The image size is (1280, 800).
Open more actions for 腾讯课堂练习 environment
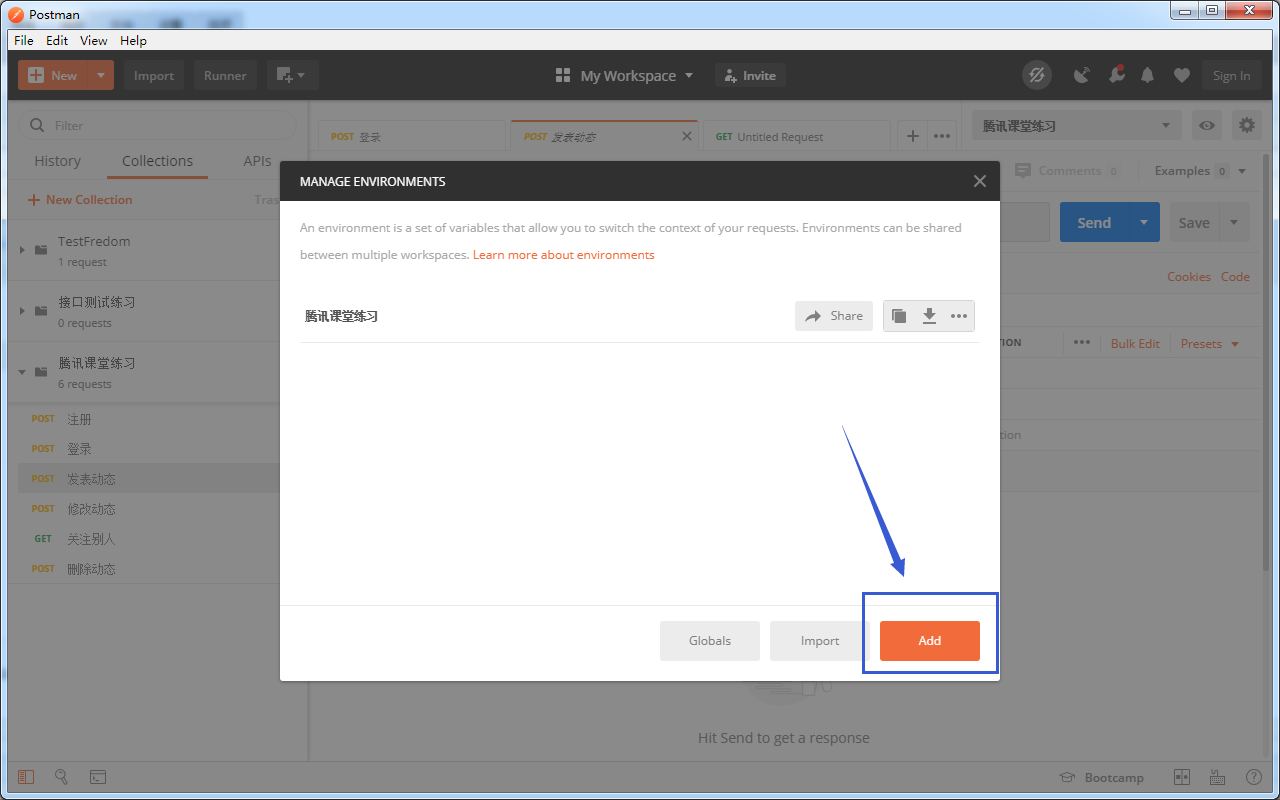[959, 316]
